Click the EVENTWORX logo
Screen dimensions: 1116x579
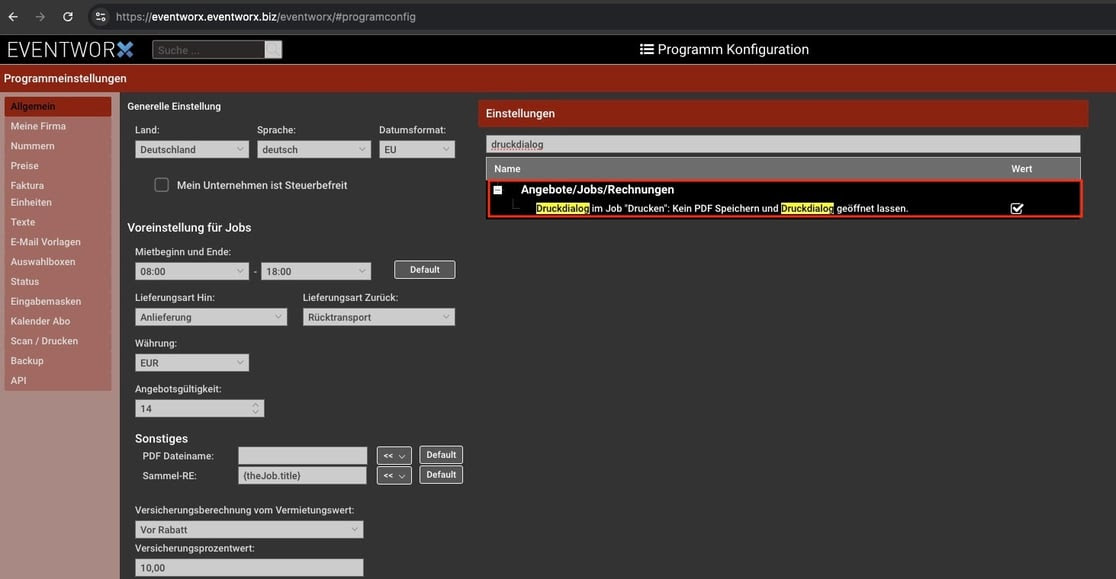70,49
